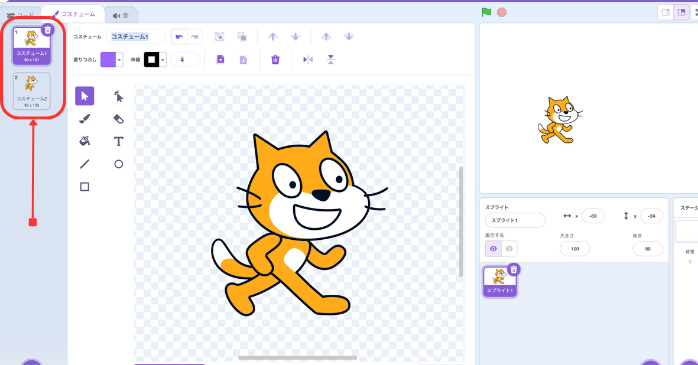Viewport: 698px width, 365px height.
Task: Click the Undo arrow button
Action: [x=179, y=37]
